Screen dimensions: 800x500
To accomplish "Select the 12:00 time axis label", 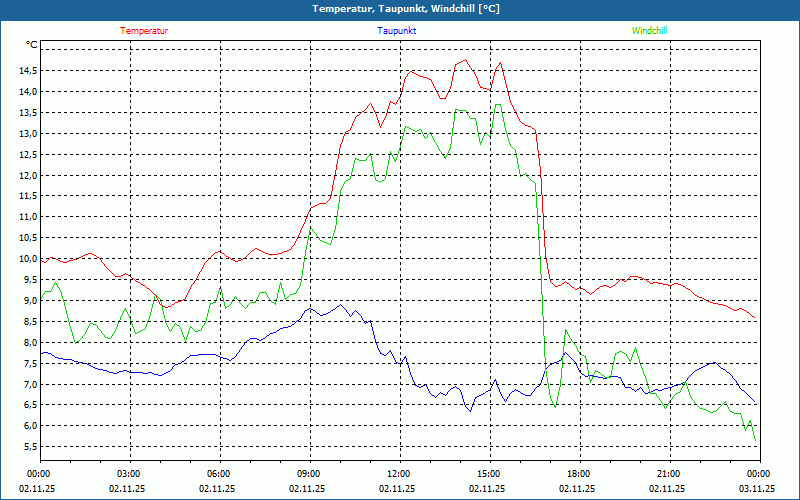I will coord(398,474).
